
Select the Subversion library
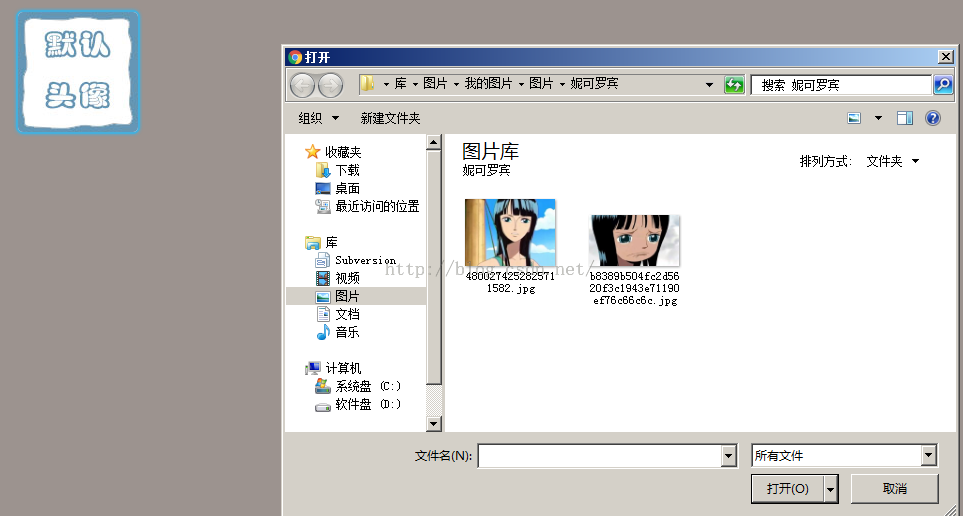[365, 260]
